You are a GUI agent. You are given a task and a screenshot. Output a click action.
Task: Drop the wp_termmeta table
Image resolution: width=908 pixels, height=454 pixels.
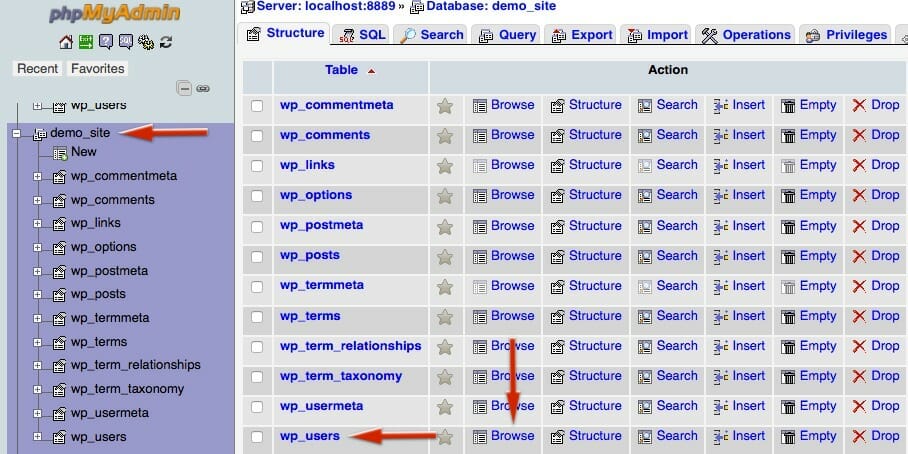click(876, 285)
